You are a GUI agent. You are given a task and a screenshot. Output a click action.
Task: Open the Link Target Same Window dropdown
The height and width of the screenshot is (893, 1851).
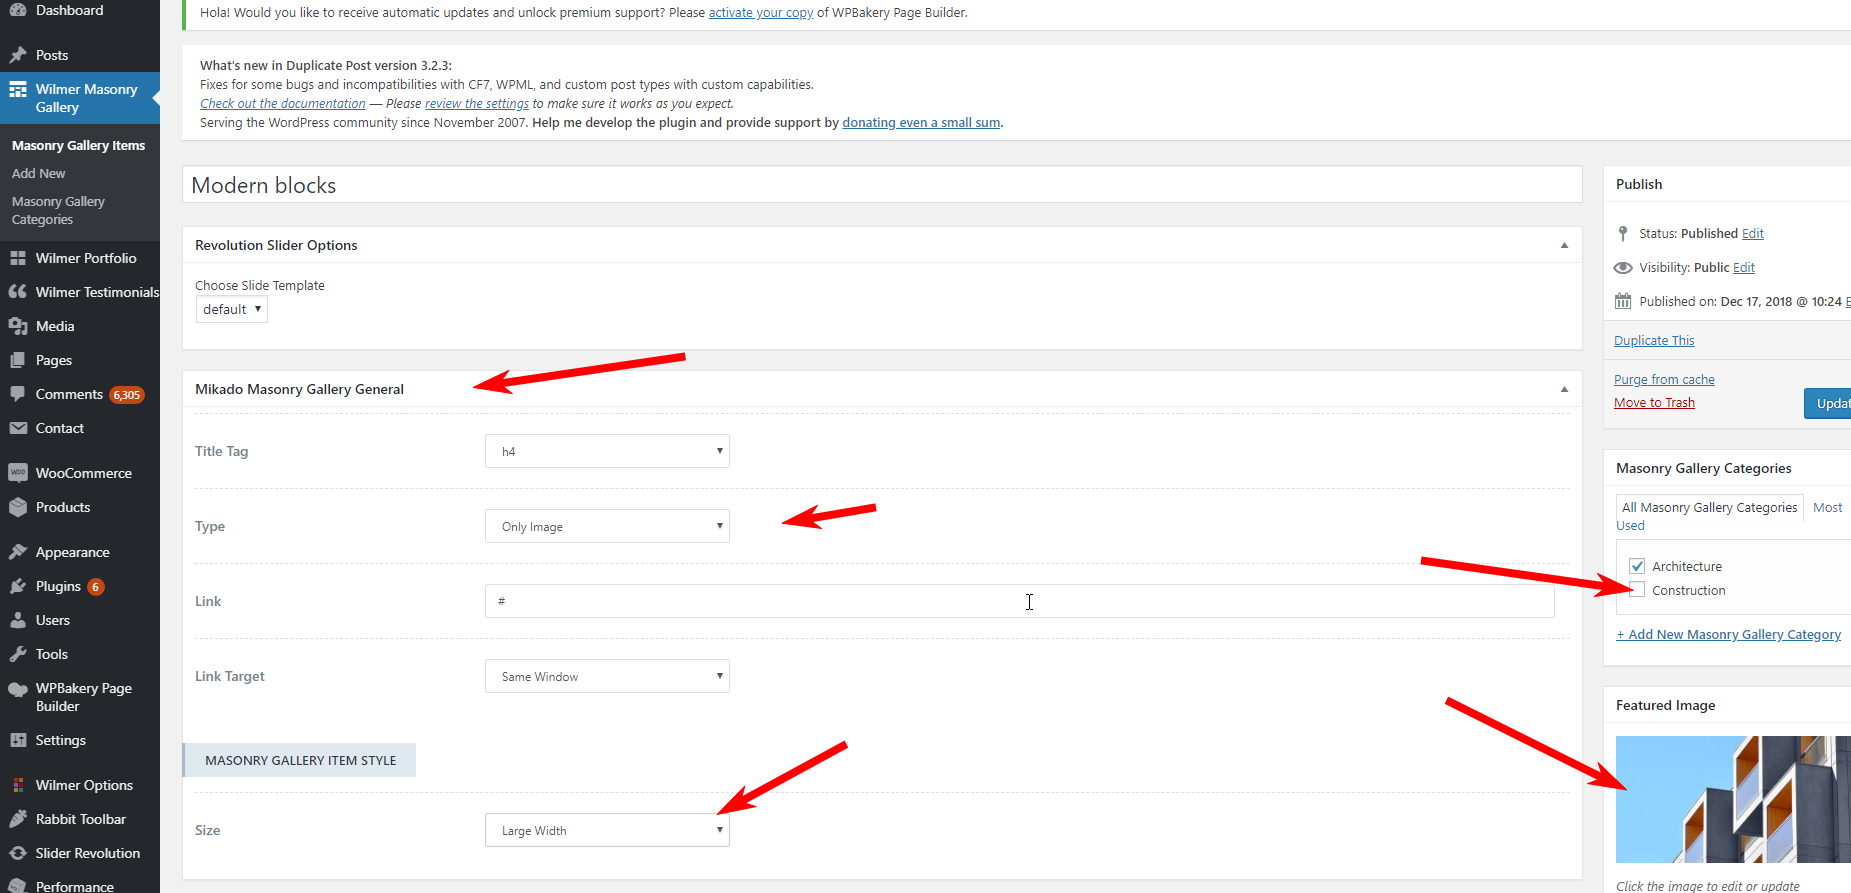607,676
